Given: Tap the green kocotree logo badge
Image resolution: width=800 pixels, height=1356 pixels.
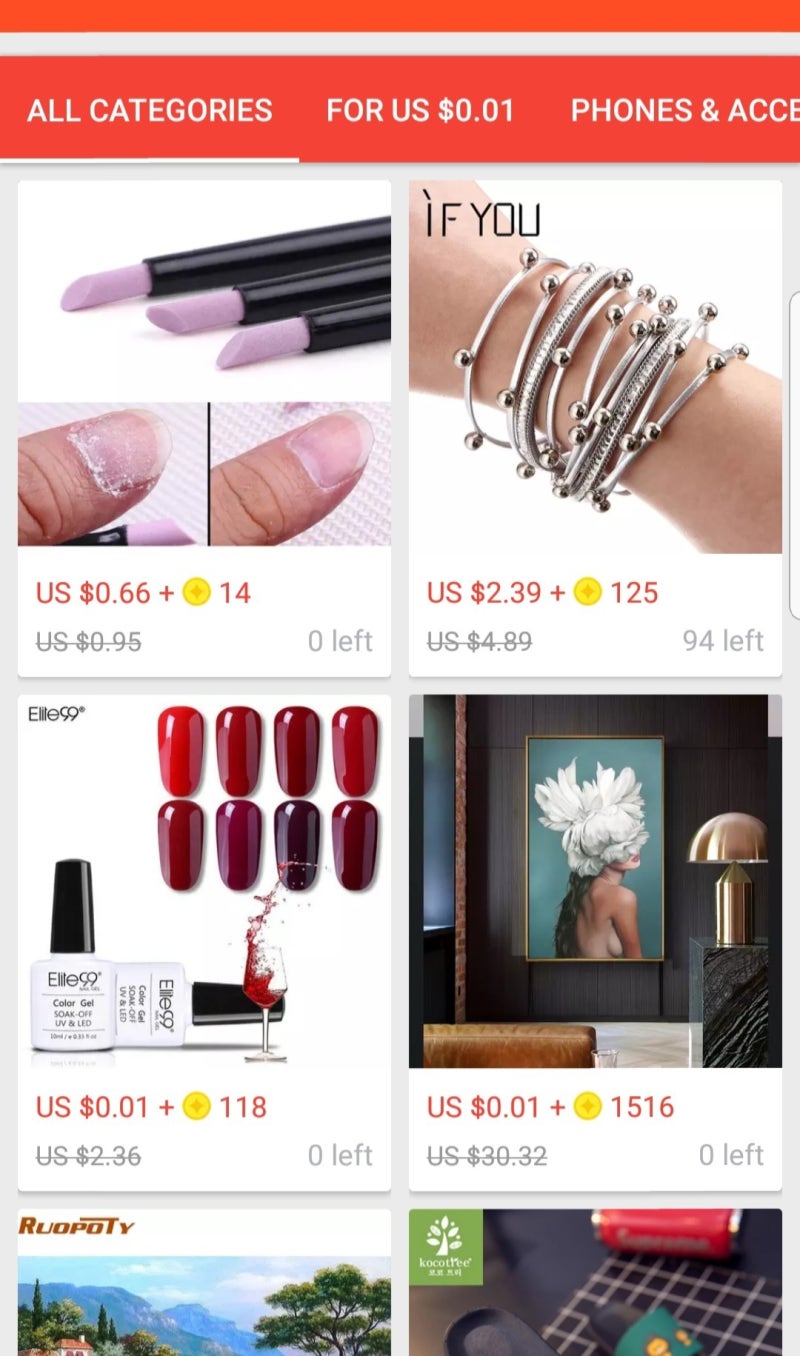Looking at the screenshot, I should [x=446, y=1247].
